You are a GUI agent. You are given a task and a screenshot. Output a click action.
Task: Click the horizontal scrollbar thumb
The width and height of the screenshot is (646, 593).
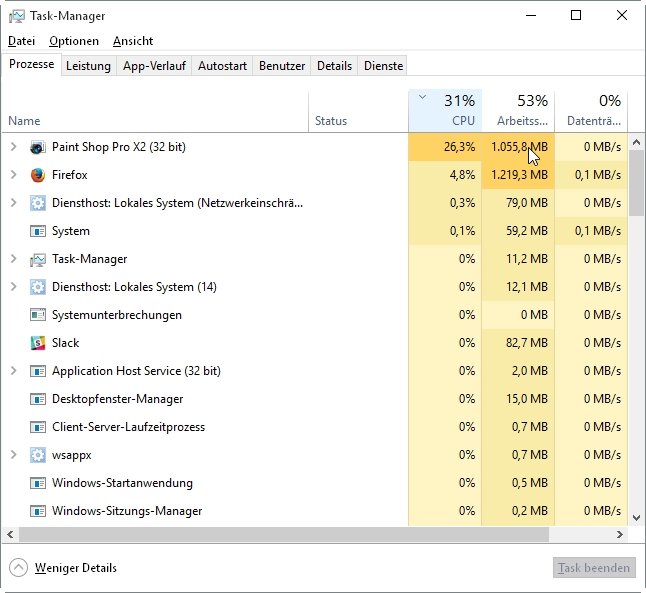pos(284,535)
